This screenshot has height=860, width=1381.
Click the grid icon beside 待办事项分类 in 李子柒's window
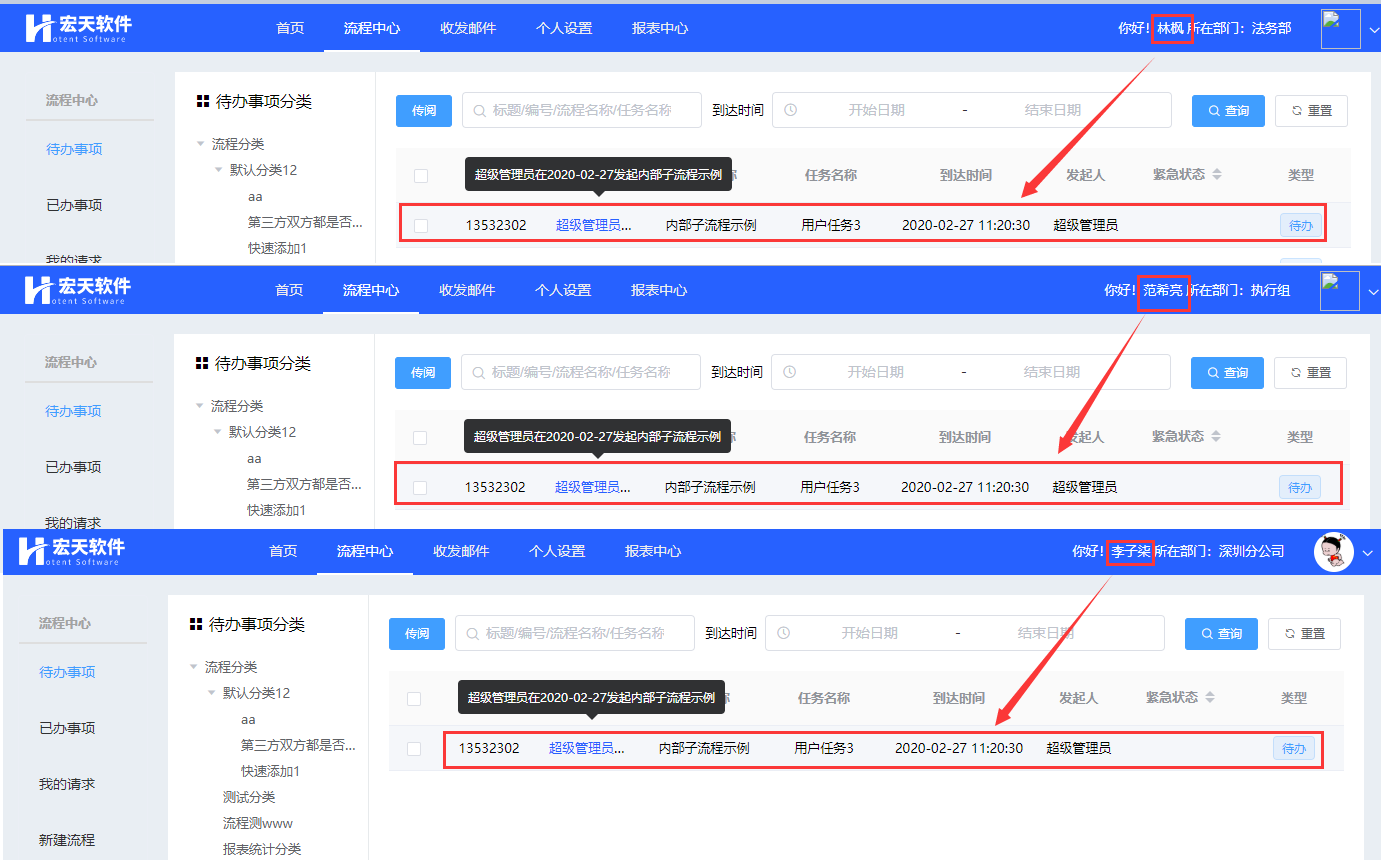[196, 624]
